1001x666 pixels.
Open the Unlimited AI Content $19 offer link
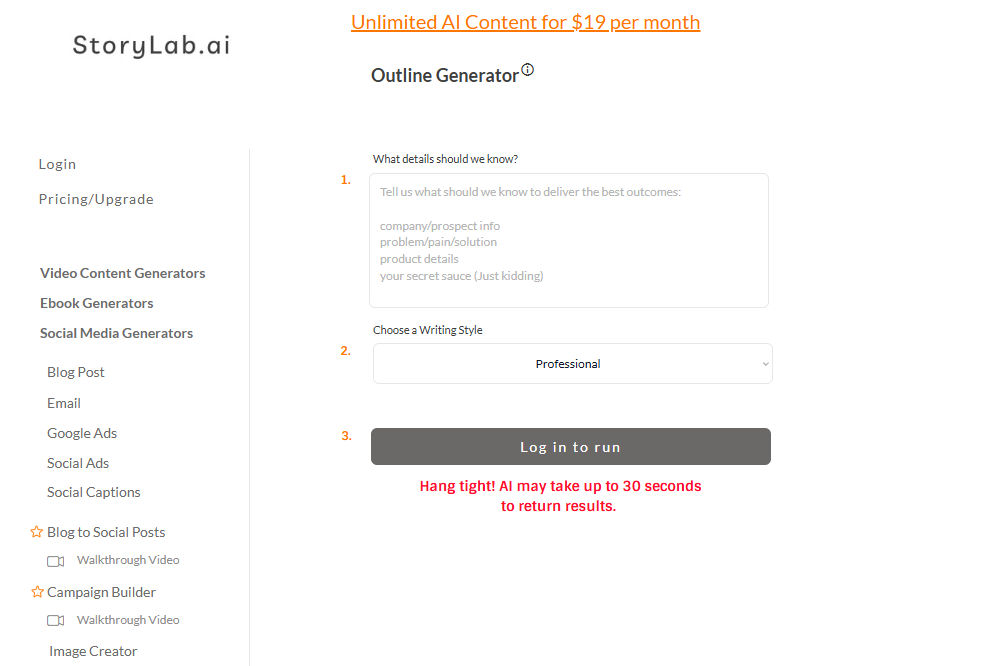click(525, 22)
